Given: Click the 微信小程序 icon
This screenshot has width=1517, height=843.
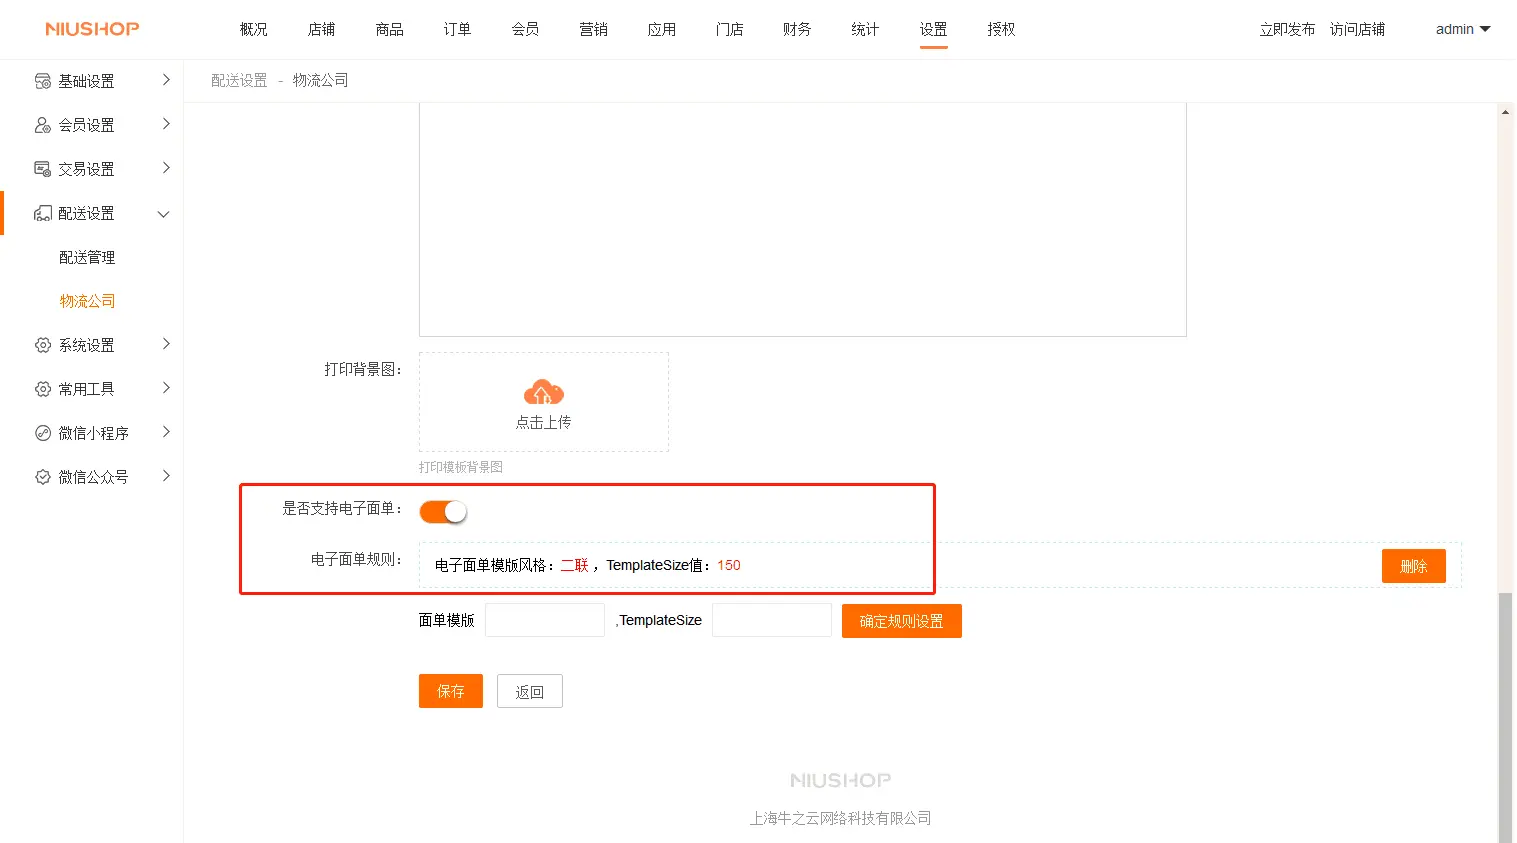Looking at the screenshot, I should pos(43,433).
